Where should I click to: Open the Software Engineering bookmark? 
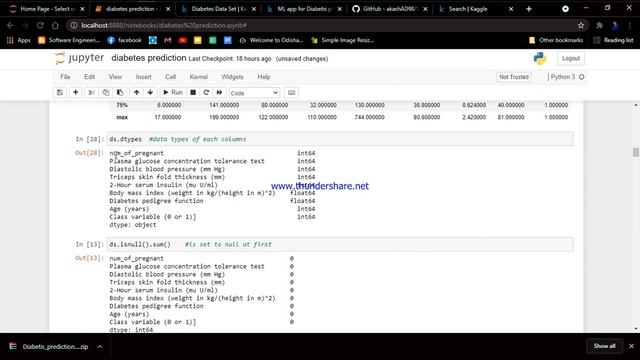pos(69,40)
